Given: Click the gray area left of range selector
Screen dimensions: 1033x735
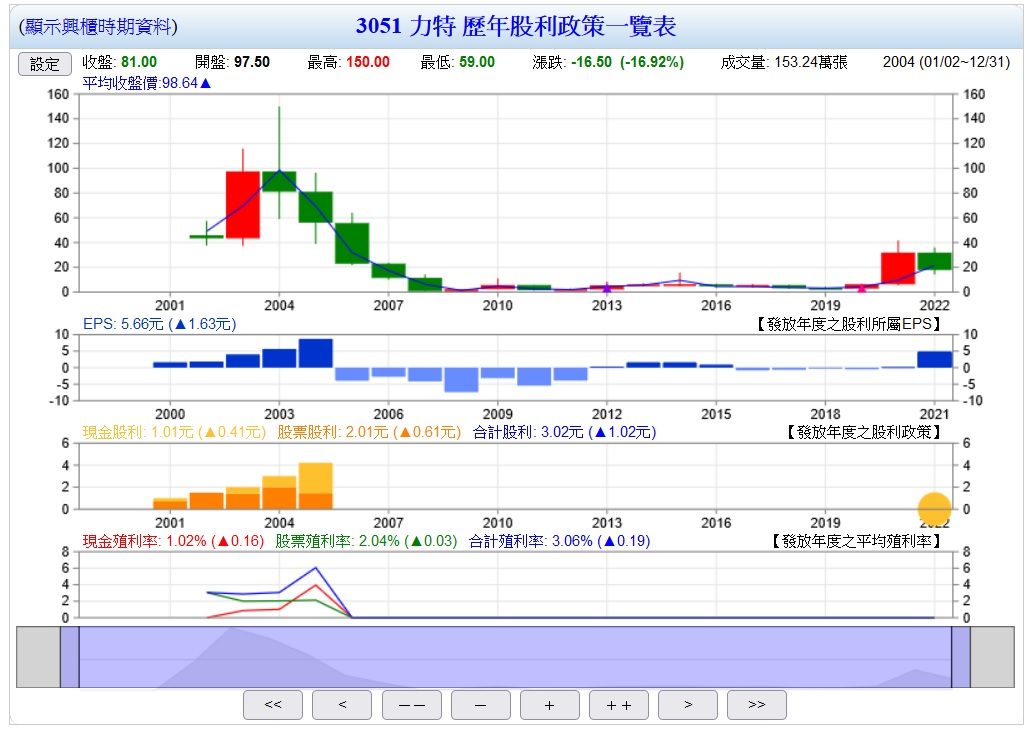Looking at the screenshot, I should pyautogui.click(x=38, y=657).
